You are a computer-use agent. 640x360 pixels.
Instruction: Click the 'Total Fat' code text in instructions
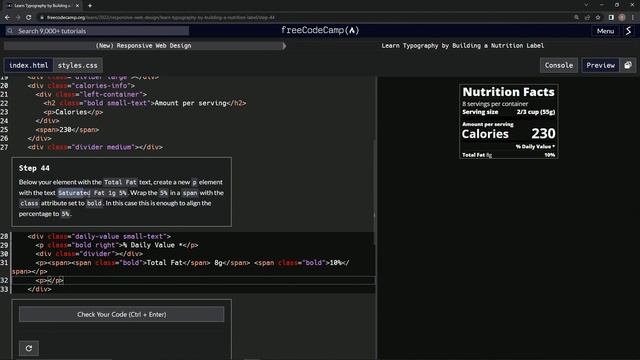click(x=120, y=182)
